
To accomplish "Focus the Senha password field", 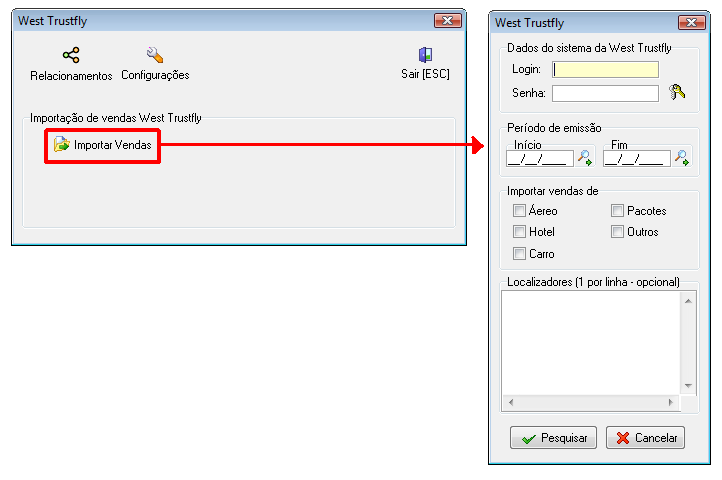I will click(x=605, y=94).
